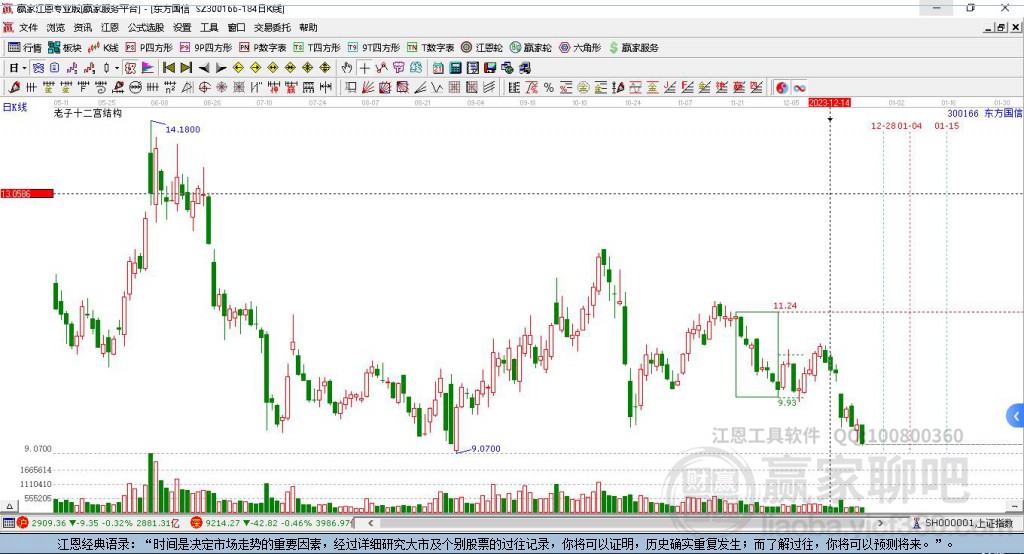Toggle the infinity symbol button
This screenshot has height=554, width=1024.
pyautogui.click(x=799, y=87)
